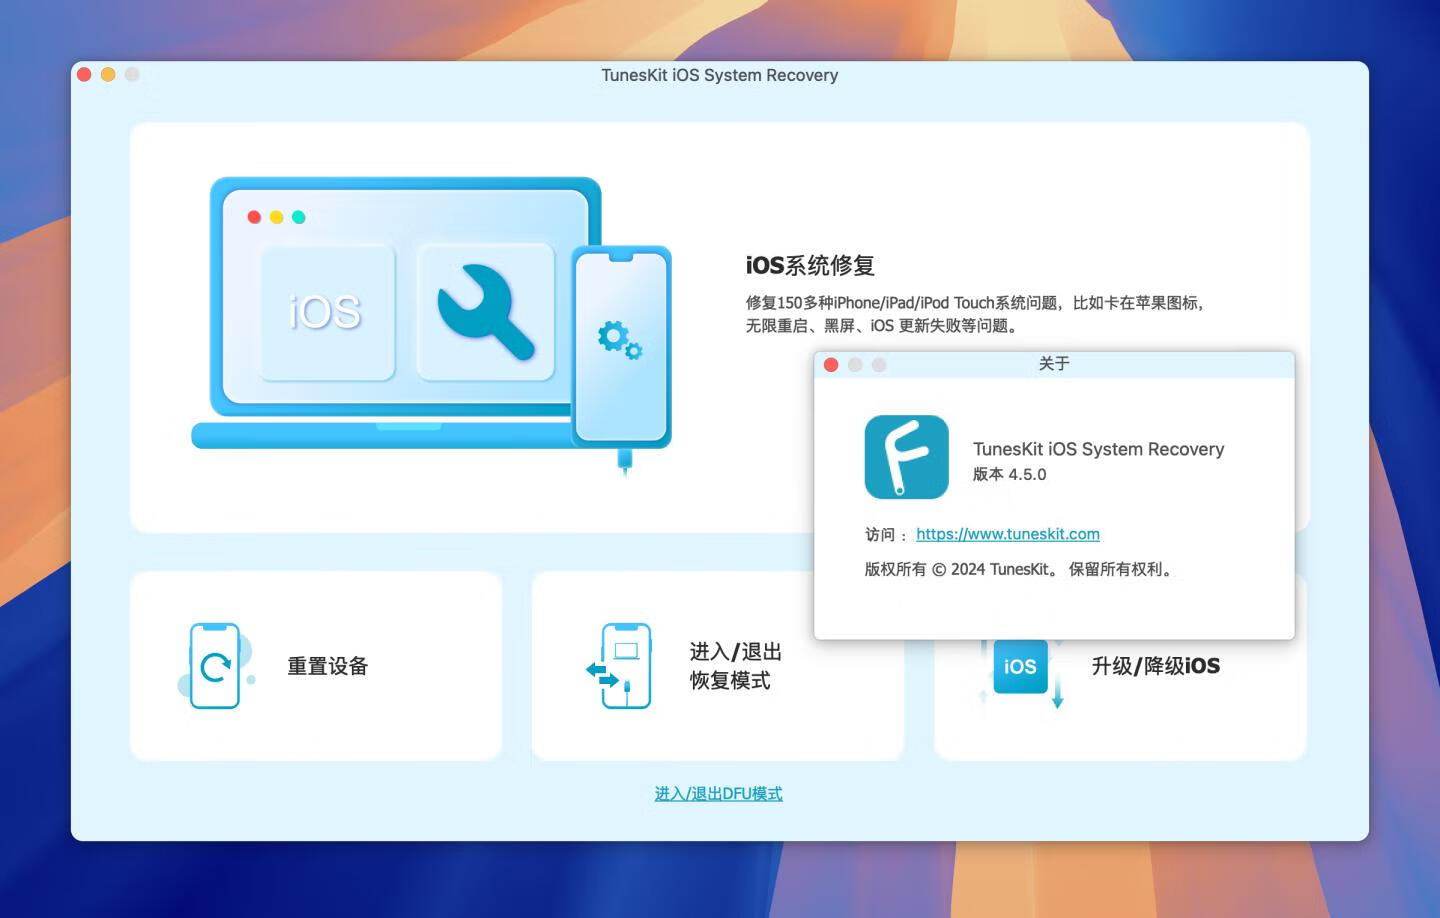Viewport: 1440px width, 918px height.
Task: Click the repair description paragraph
Action: [976, 314]
